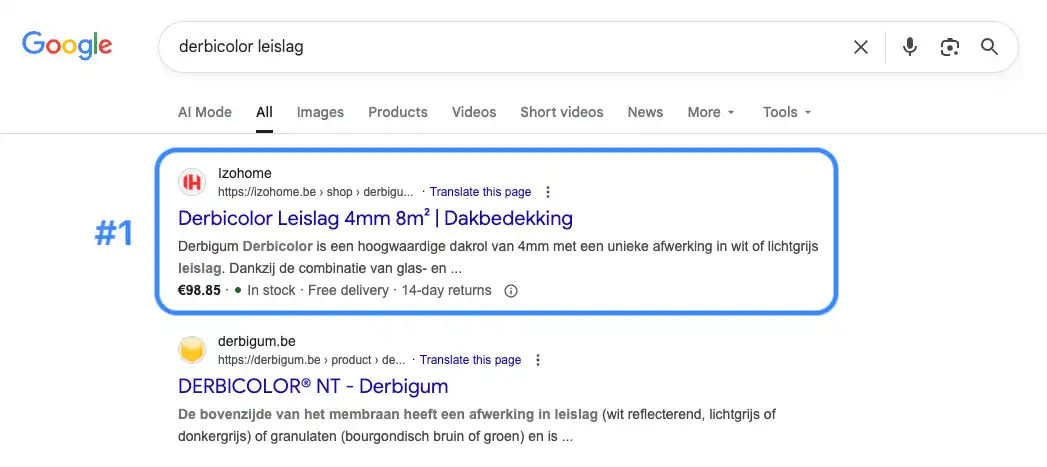Select the All results tab
The width and height of the screenshot is (1047, 467).
[x=264, y=112]
